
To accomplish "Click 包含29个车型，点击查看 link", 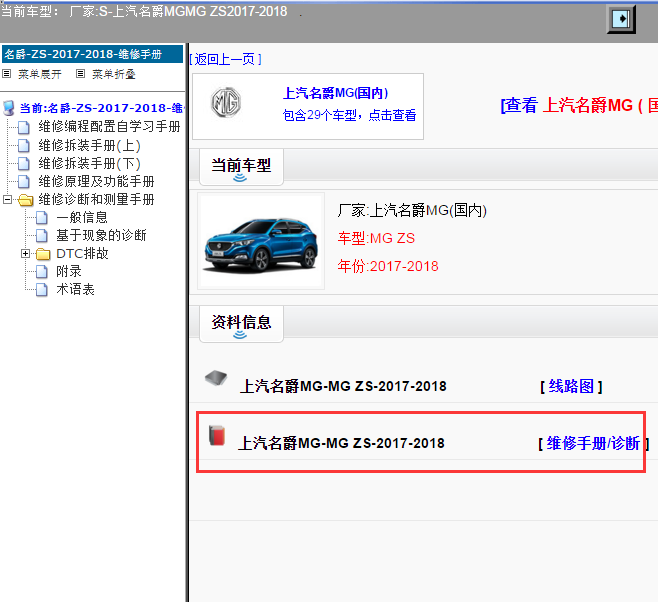I will [349, 115].
